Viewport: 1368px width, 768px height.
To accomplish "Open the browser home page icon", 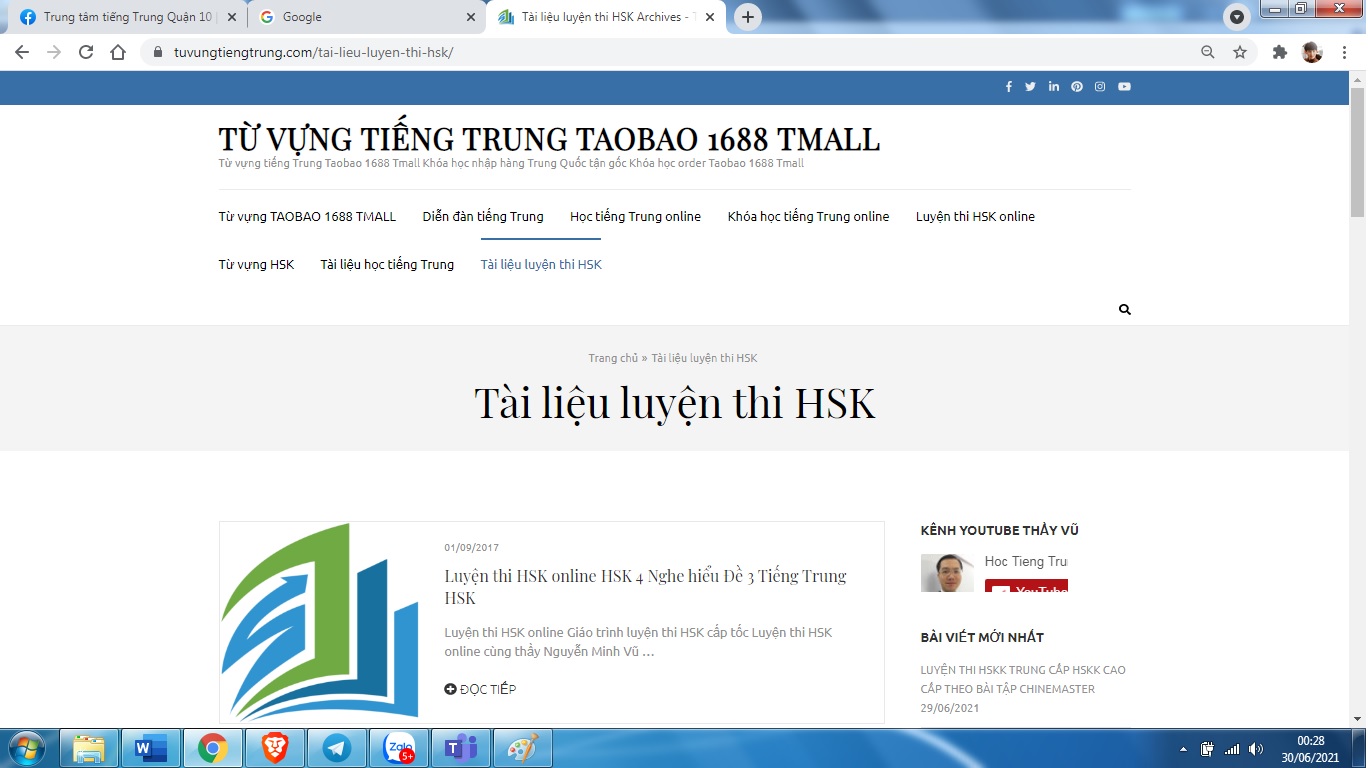I will pyautogui.click(x=118, y=52).
